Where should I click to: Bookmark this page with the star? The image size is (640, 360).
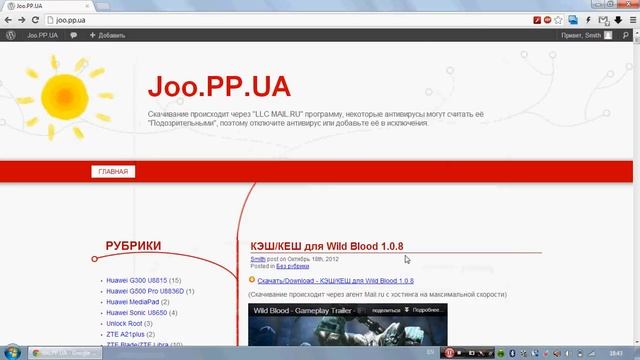[558, 20]
